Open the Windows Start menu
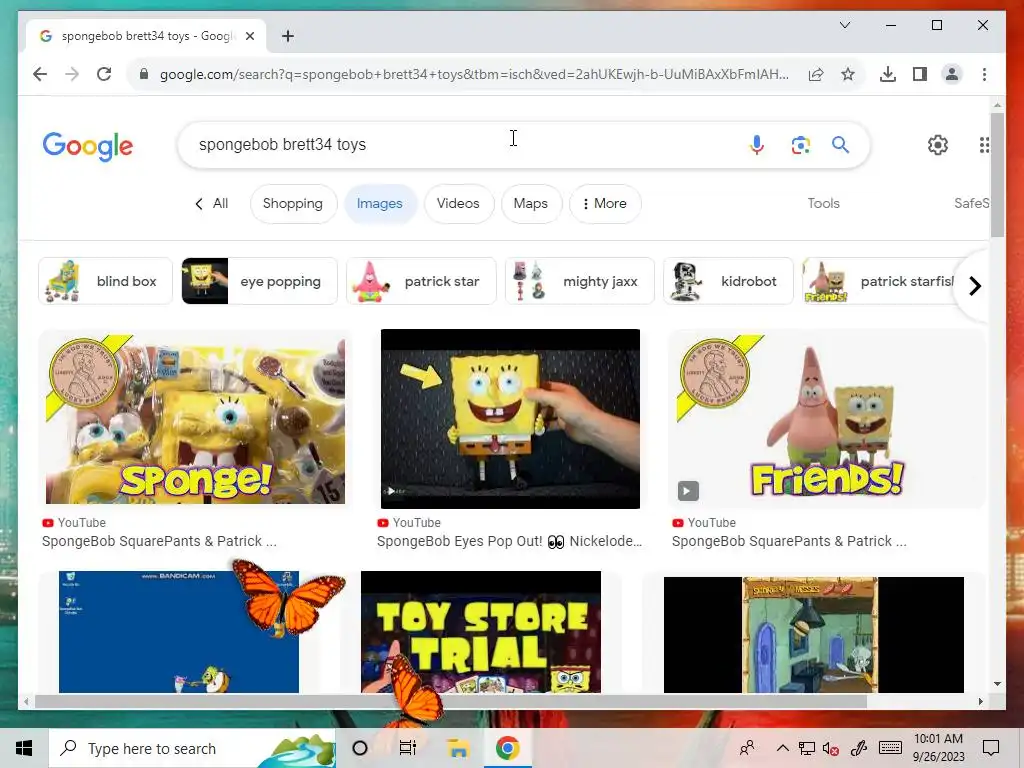1024x768 pixels. tap(24, 748)
